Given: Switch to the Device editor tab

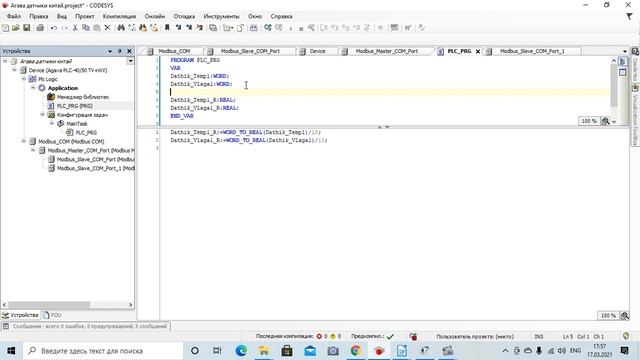Looking at the screenshot, I should click(317, 51).
